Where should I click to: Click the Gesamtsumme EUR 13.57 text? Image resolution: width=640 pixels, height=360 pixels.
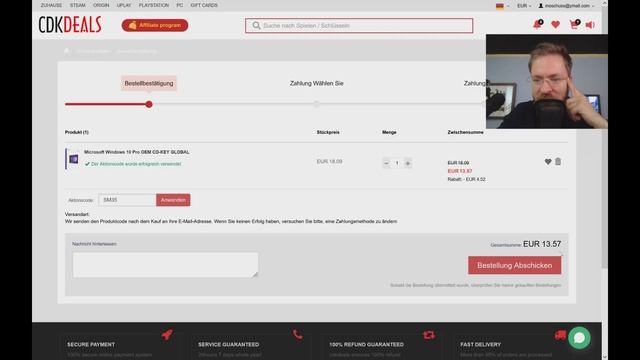coord(526,244)
